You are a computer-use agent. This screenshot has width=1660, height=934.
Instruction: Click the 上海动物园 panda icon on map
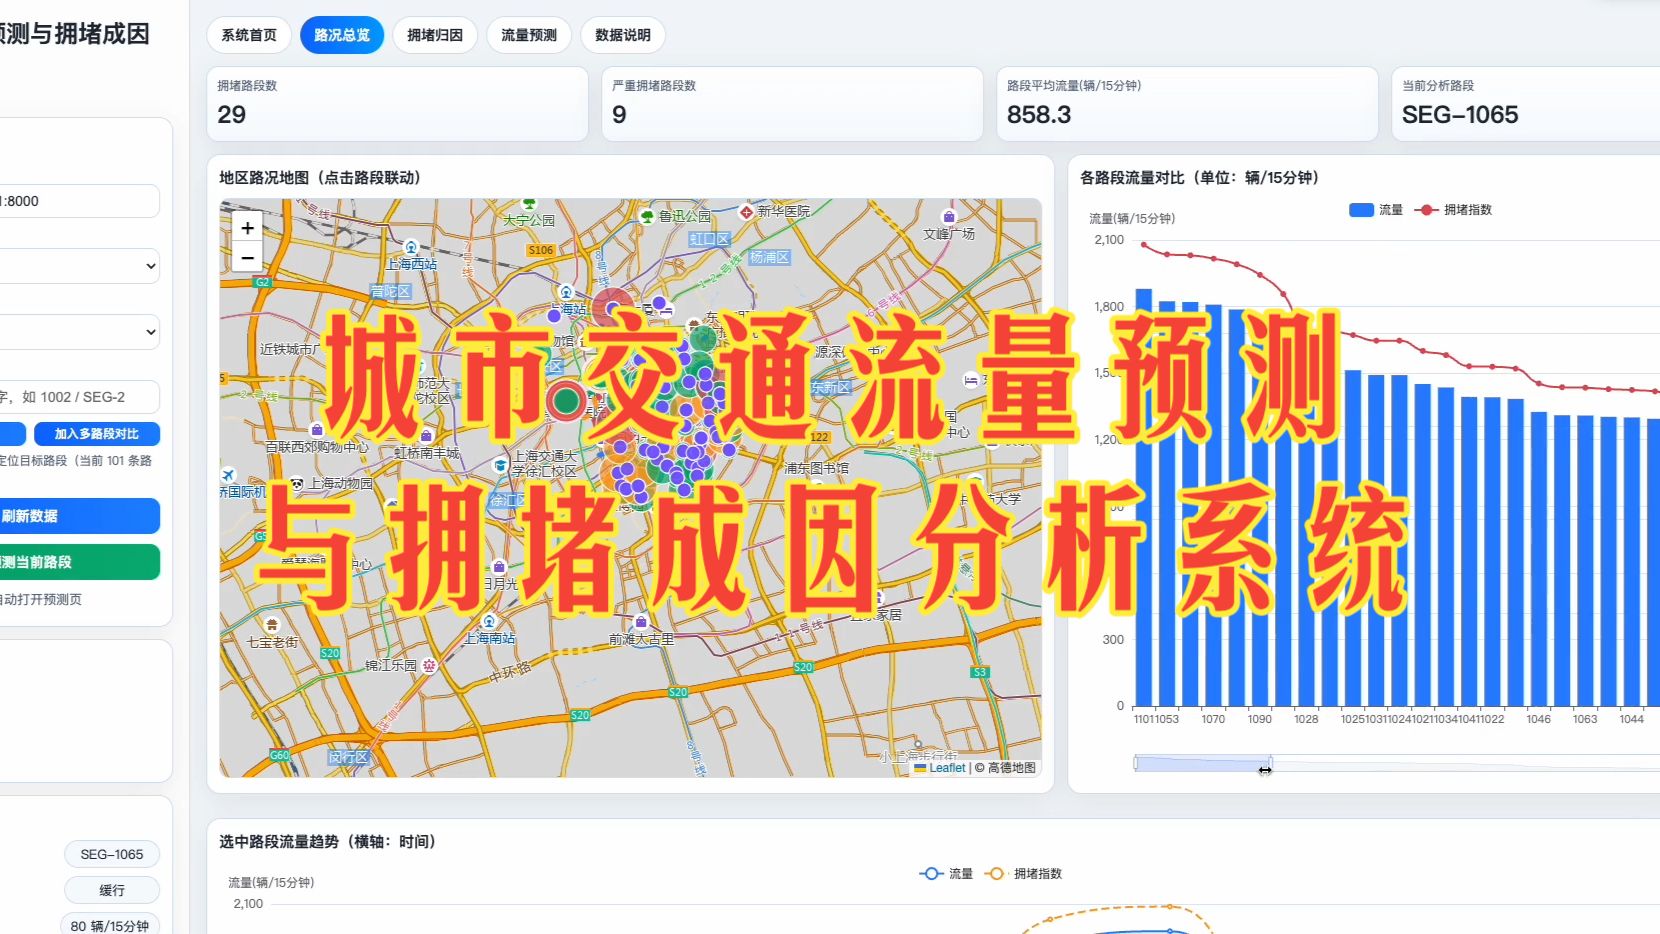297,483
